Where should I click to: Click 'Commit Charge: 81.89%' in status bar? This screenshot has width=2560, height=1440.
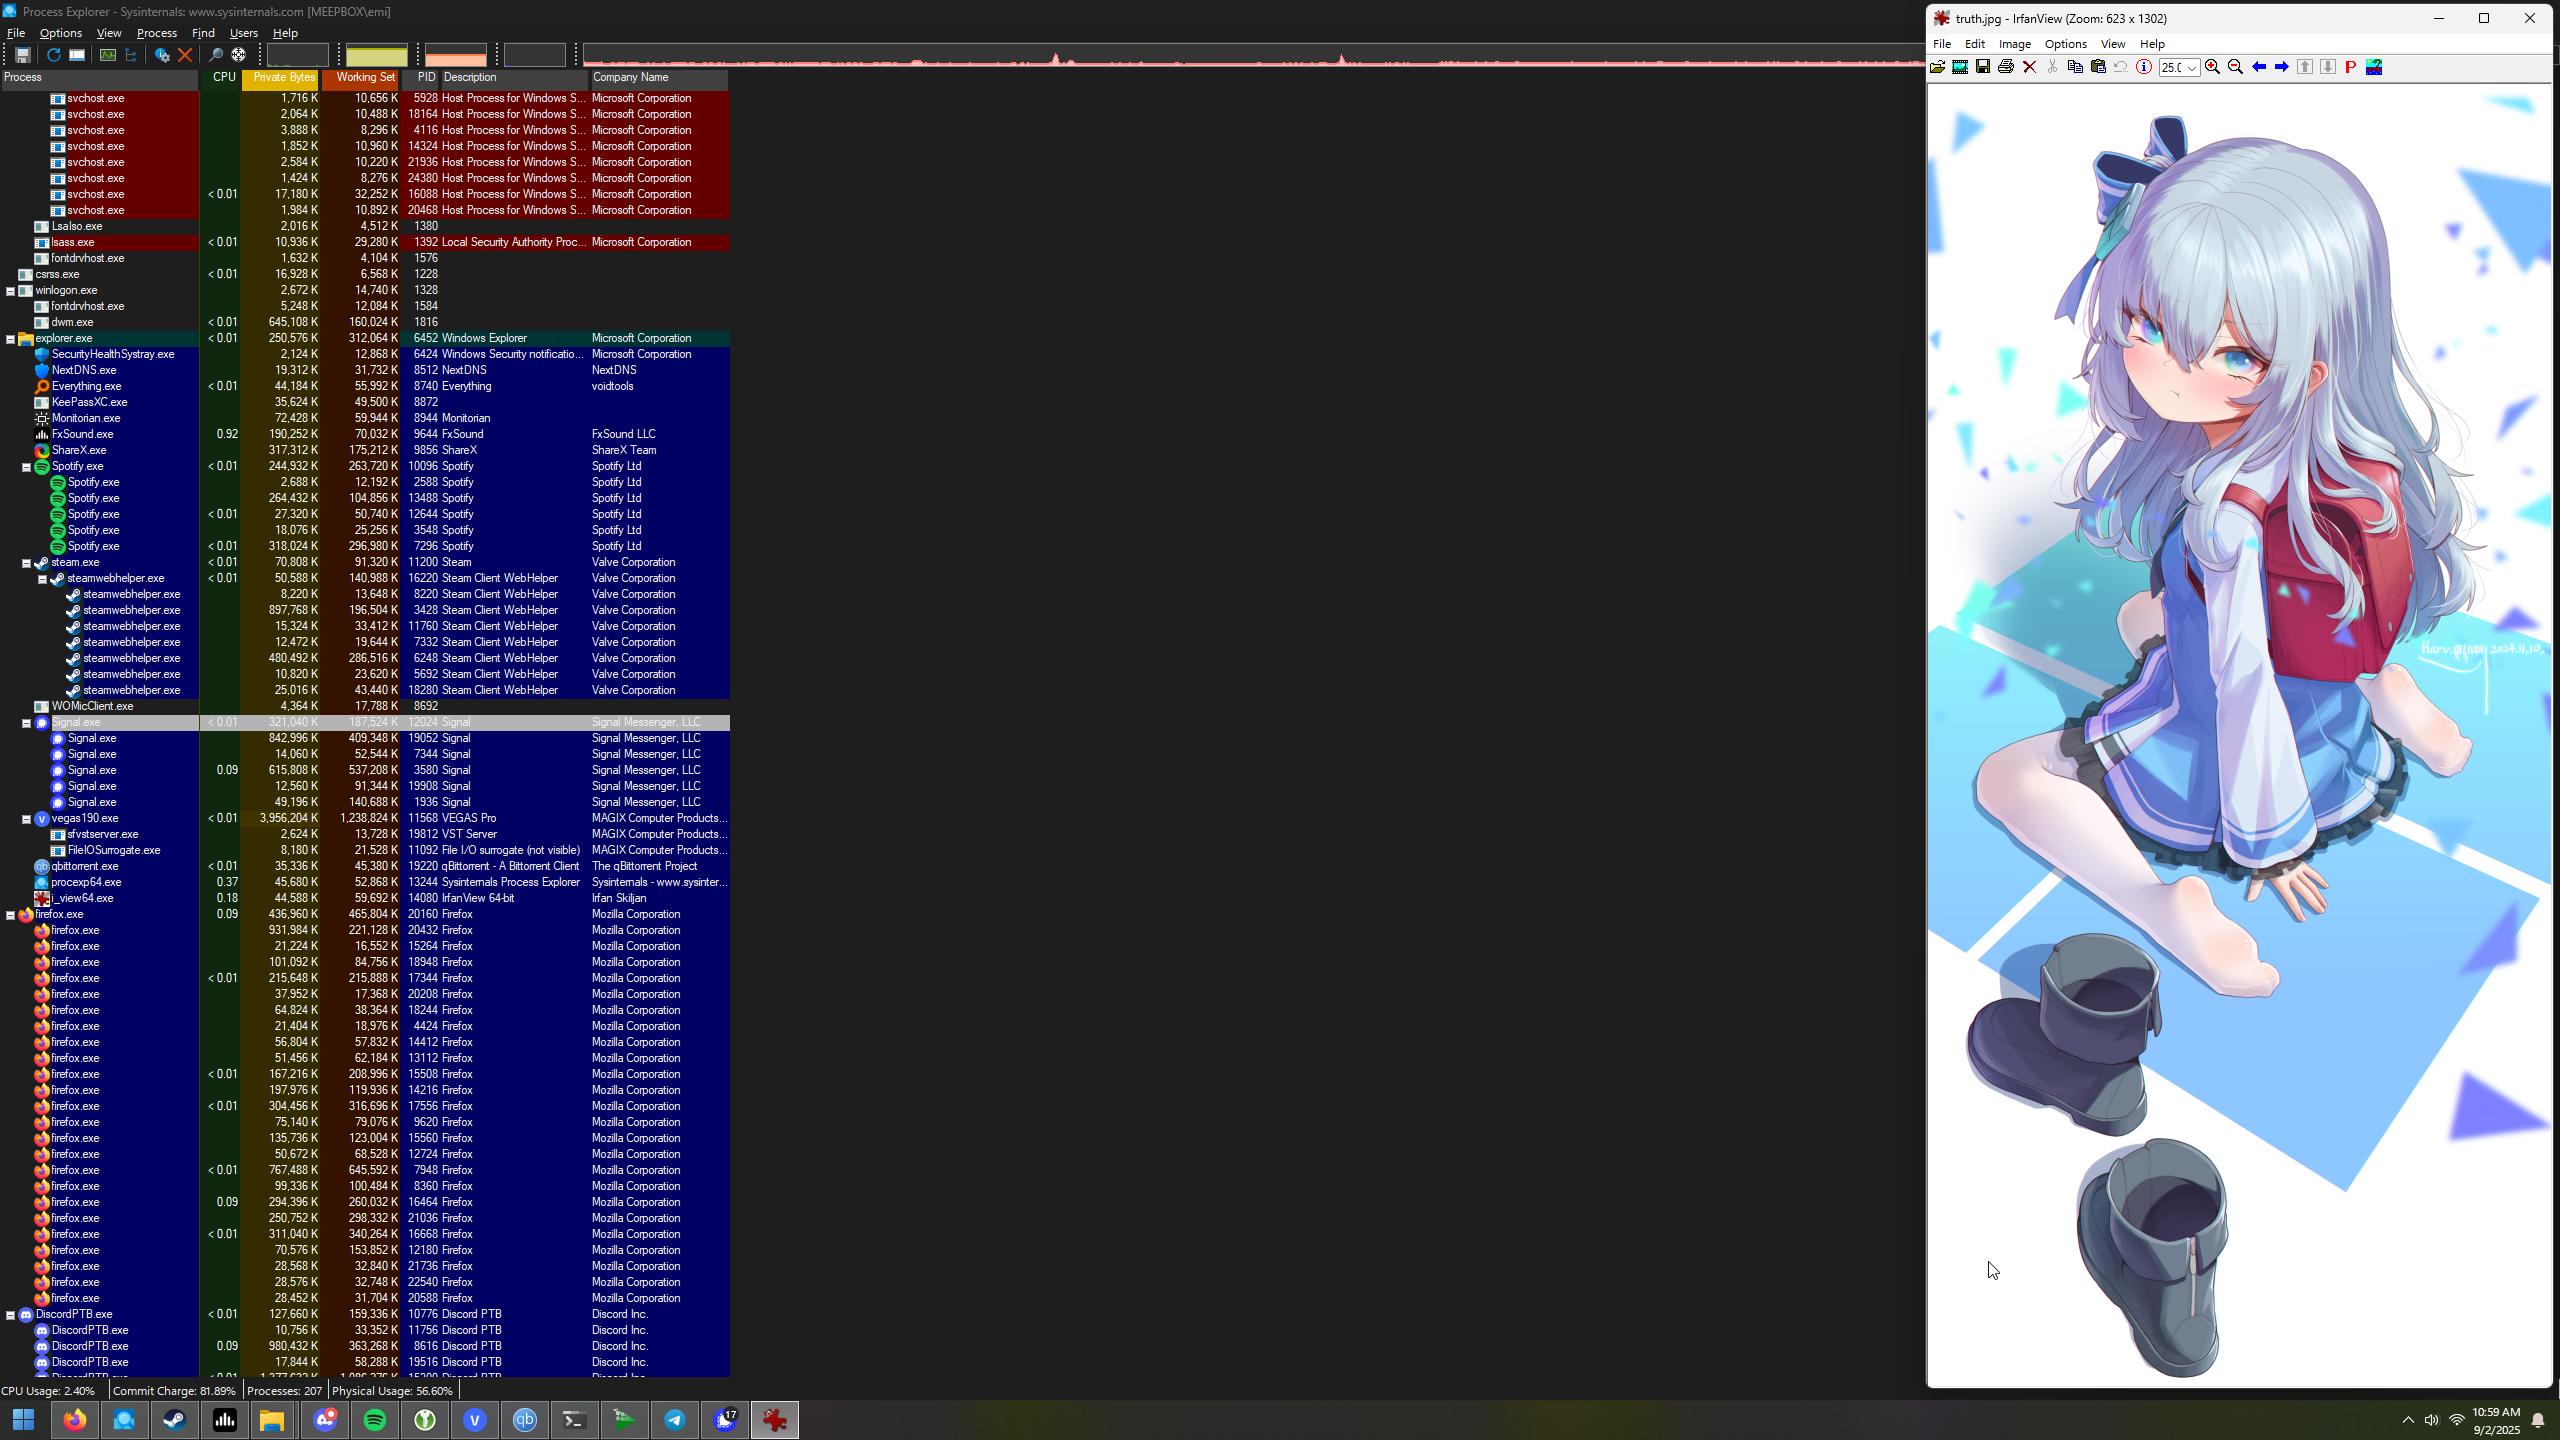pyautogui.click(x=175, y=1390)
